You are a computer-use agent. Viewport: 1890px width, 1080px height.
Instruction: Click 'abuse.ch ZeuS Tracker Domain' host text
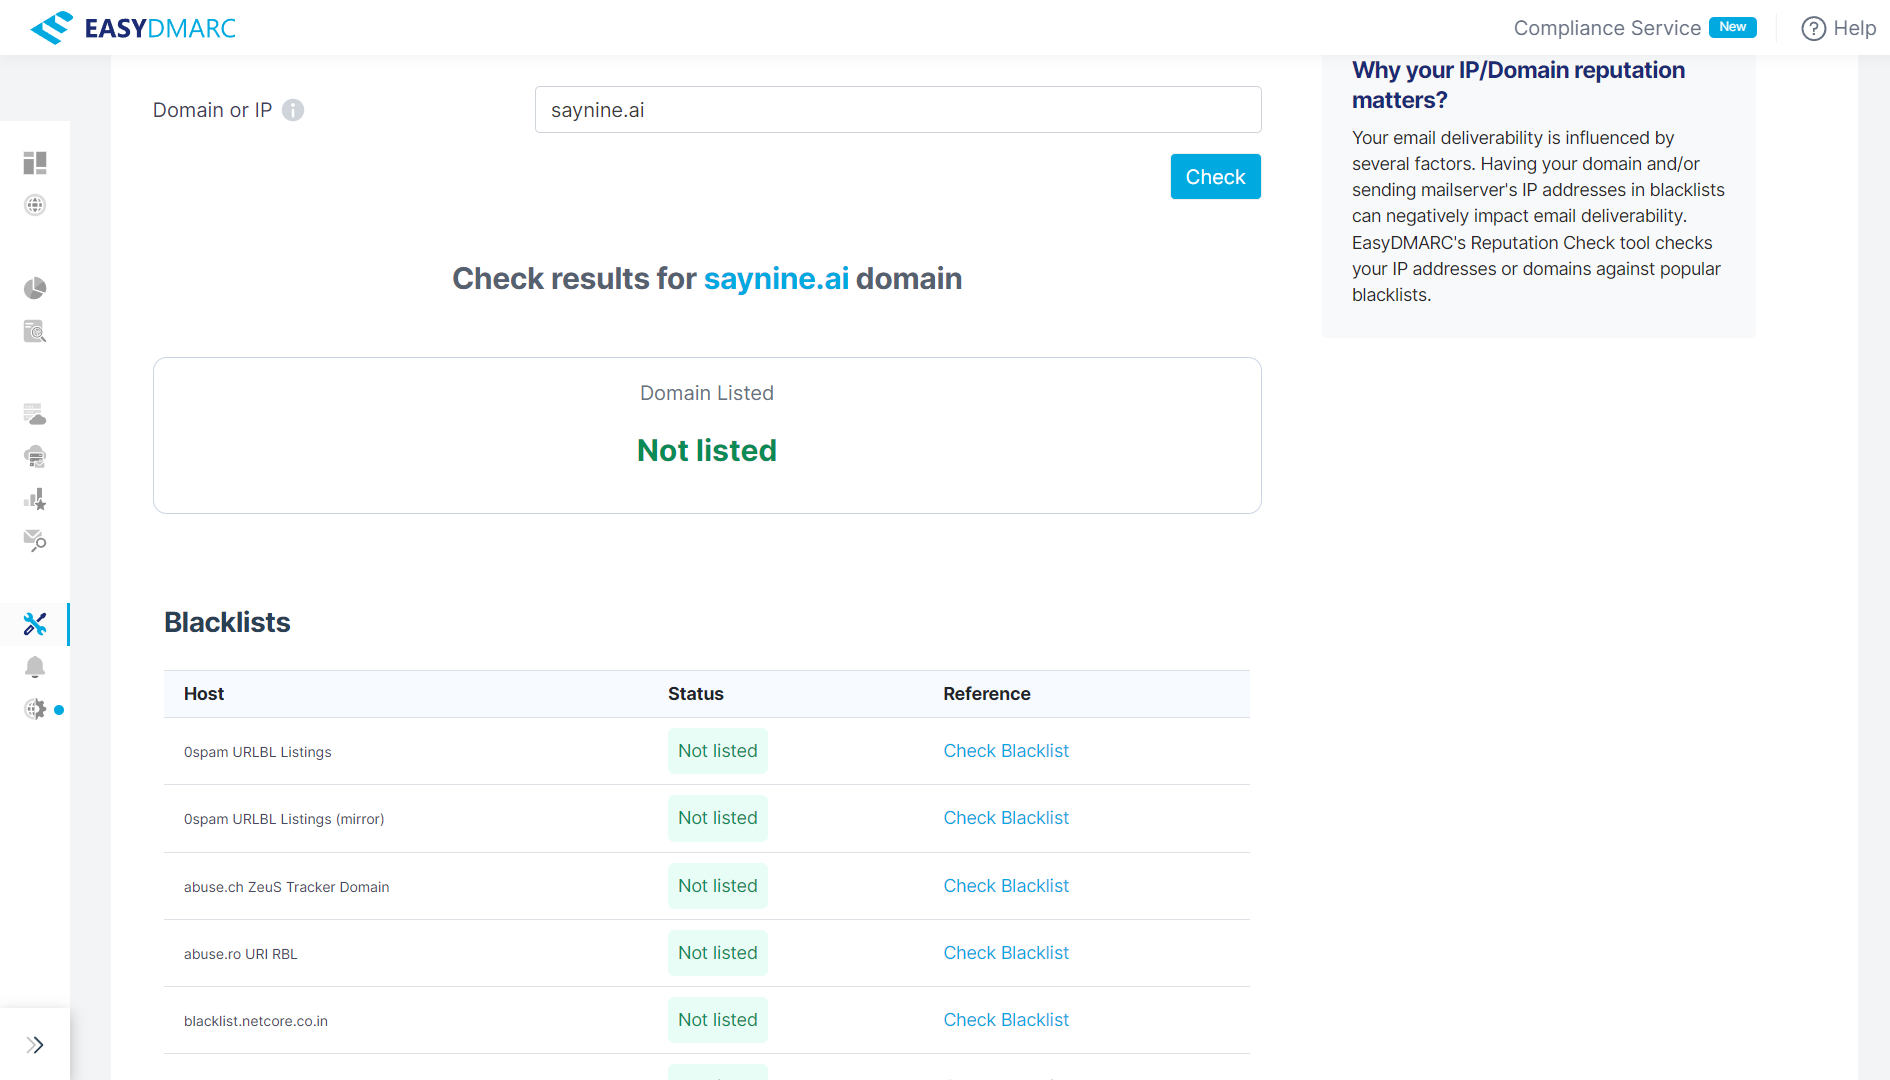click(287, 887)
